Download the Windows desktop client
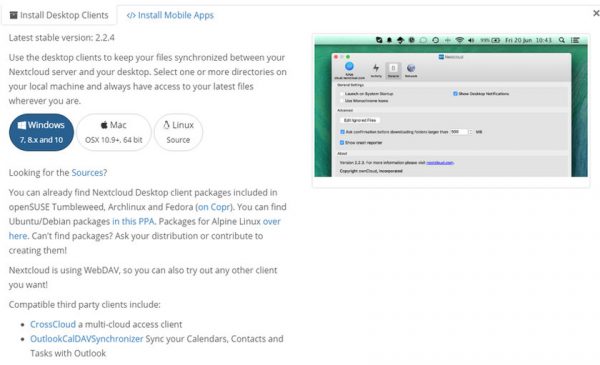Image resolution: width=600 pixels, height=365 pixels. click(41, 132)
